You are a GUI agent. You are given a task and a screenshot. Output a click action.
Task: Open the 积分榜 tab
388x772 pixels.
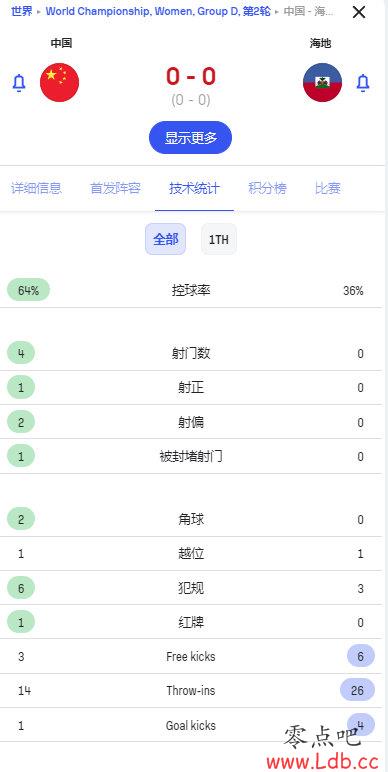click(x=267, y=188)
